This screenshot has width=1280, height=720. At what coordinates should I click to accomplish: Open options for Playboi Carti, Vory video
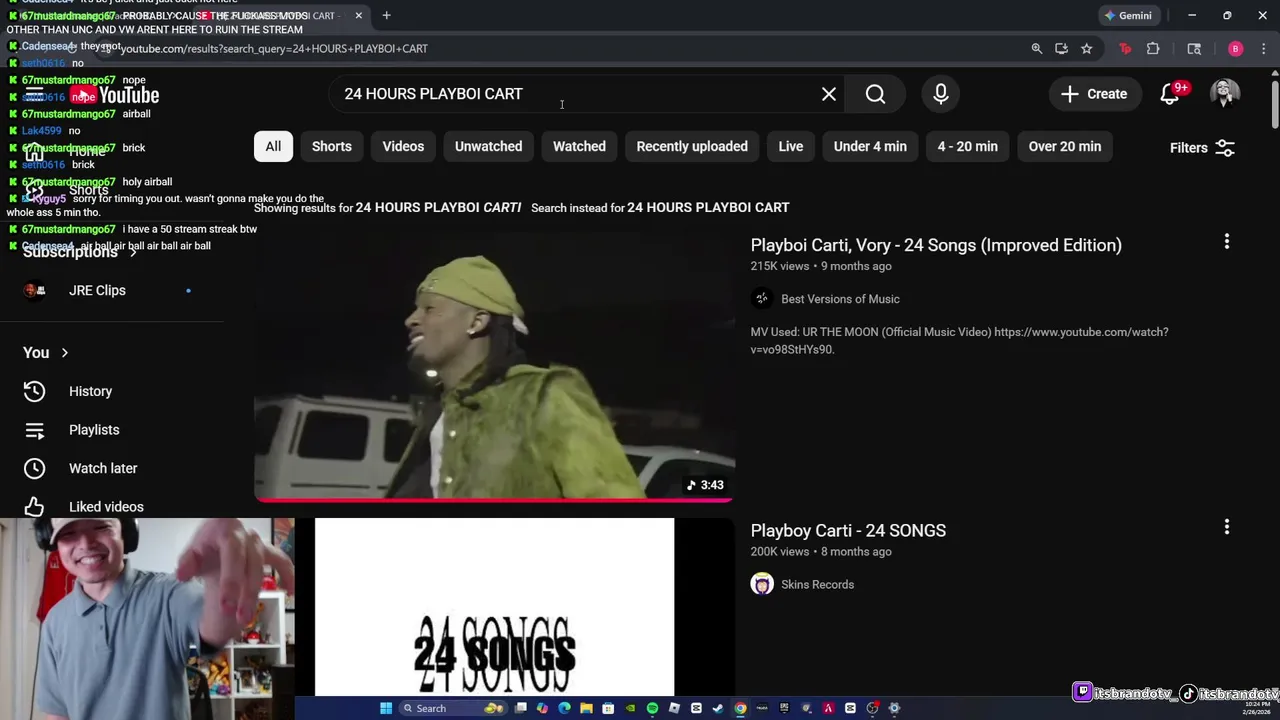coord(1227,241)
